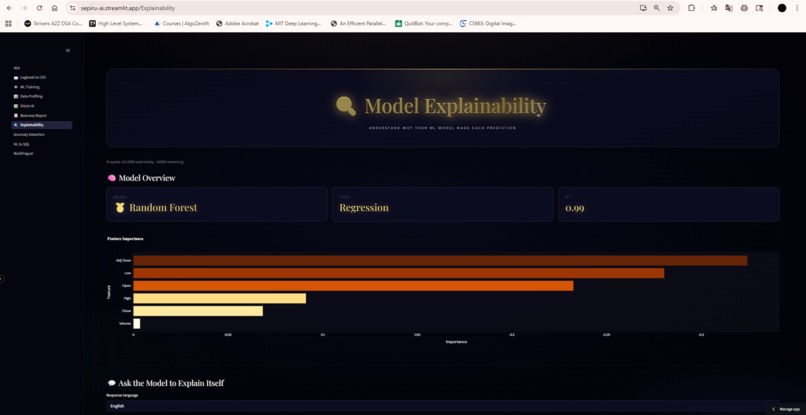Viewport: 806px width, 415px height.
Task: Open the CS663 Digital Image bookmark
Action: coord(488,23)
